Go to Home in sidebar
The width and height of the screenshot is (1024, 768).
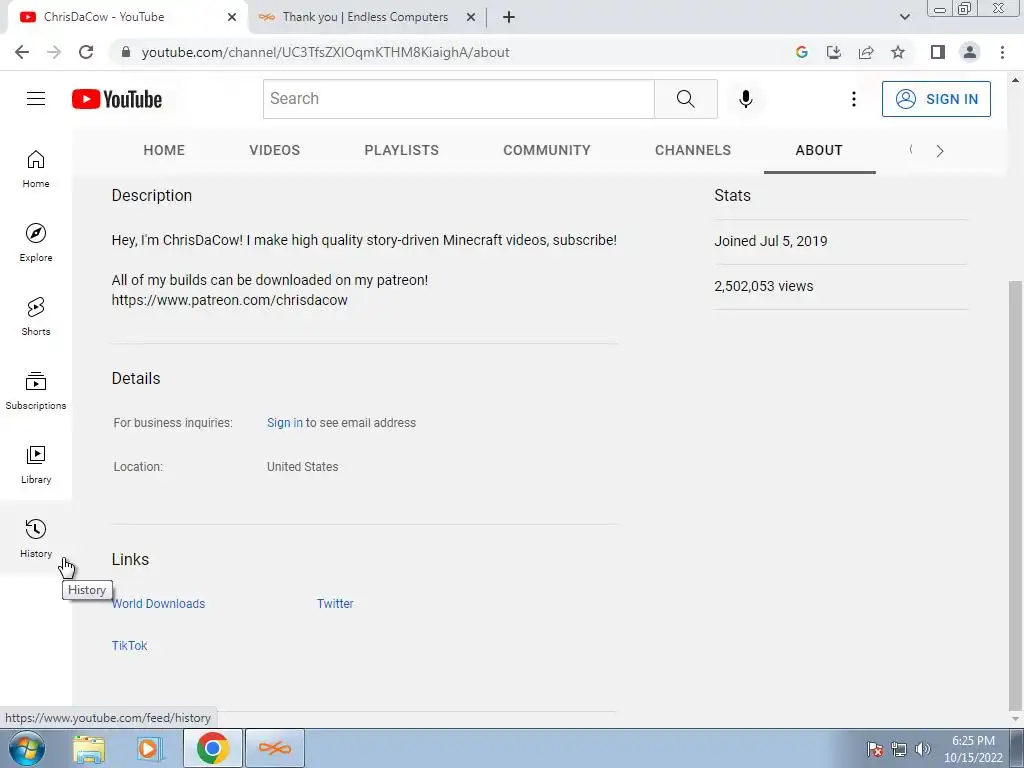(x=36, y=168)
